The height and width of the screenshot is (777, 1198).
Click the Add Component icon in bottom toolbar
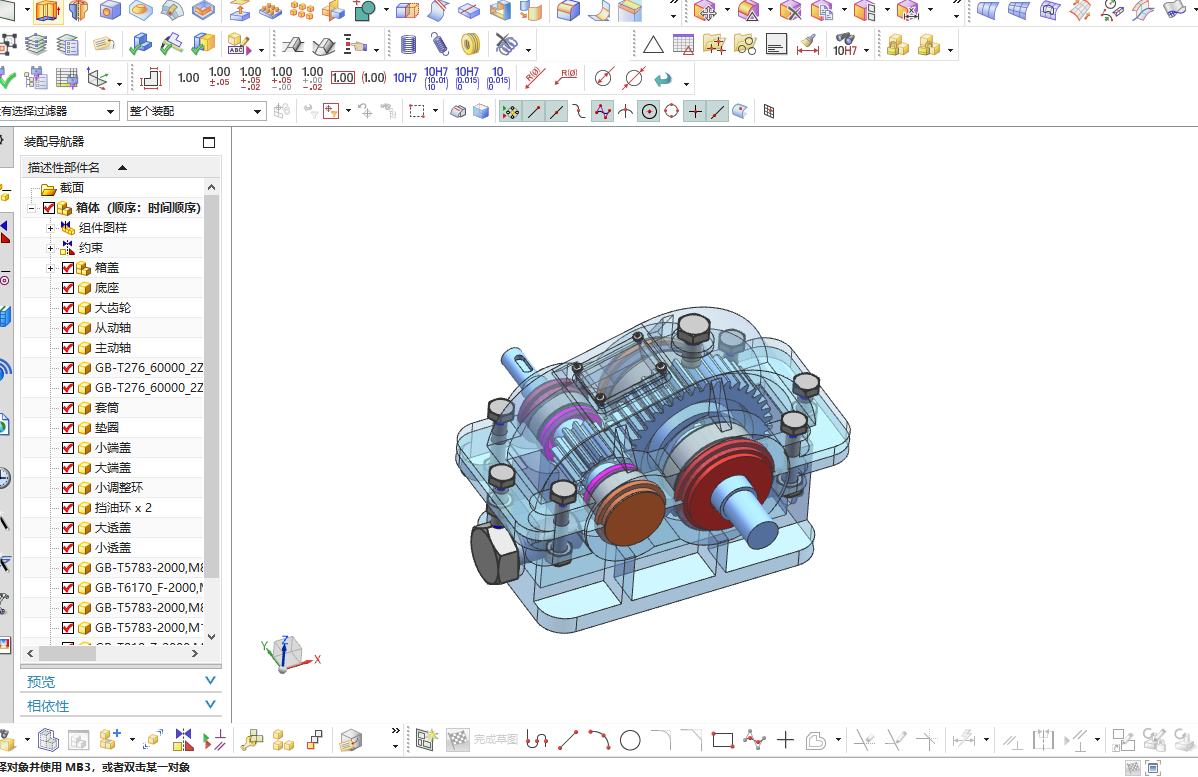click(x=108, y=739)
